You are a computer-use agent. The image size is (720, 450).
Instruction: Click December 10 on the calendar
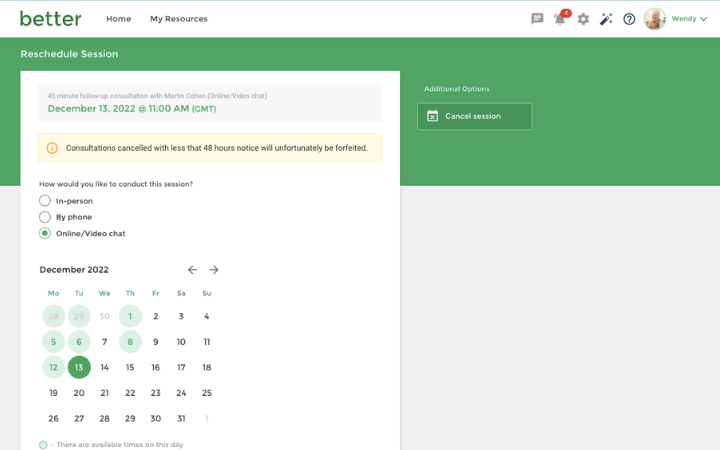click(181, 342)
